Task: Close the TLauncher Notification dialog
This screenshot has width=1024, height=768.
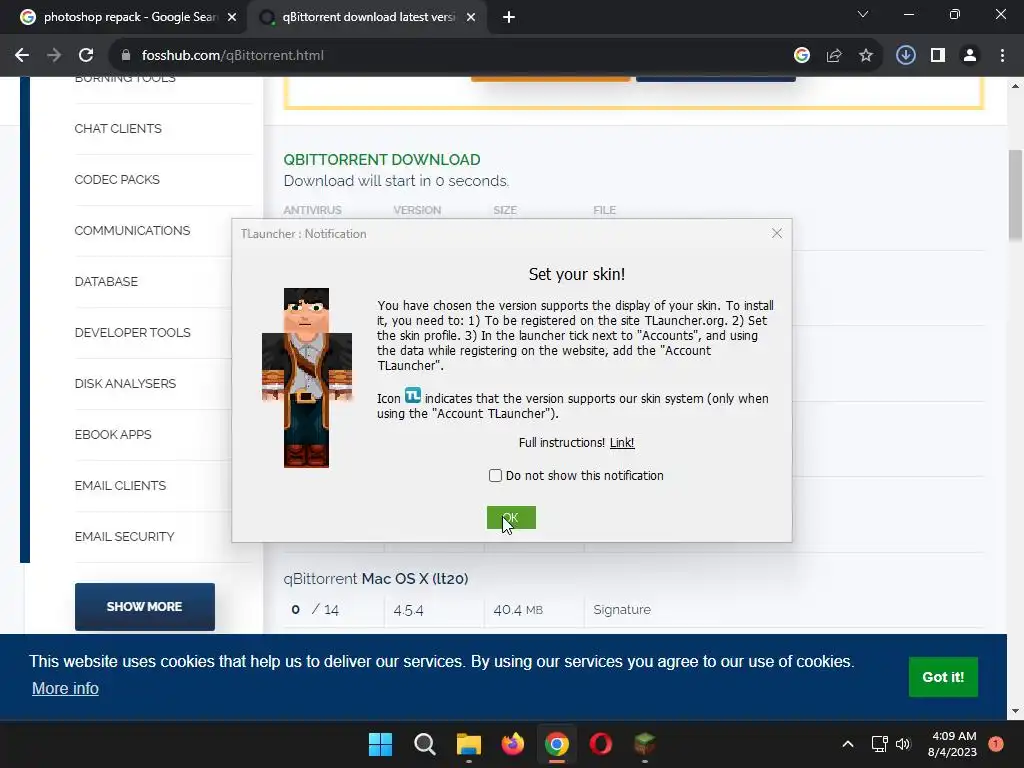Action: coord(776,233)
